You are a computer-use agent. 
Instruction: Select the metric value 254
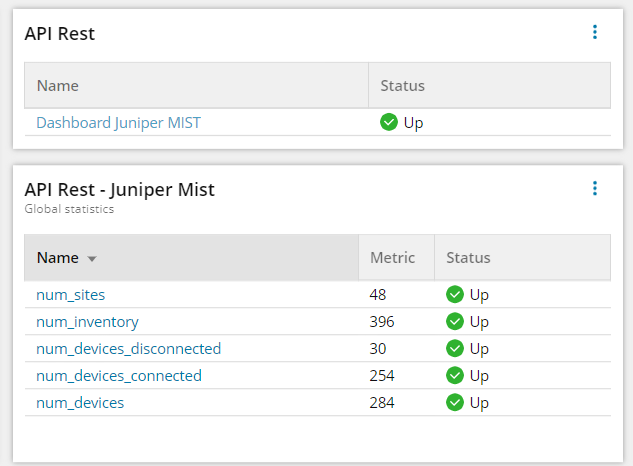click(x=382, y=376)
